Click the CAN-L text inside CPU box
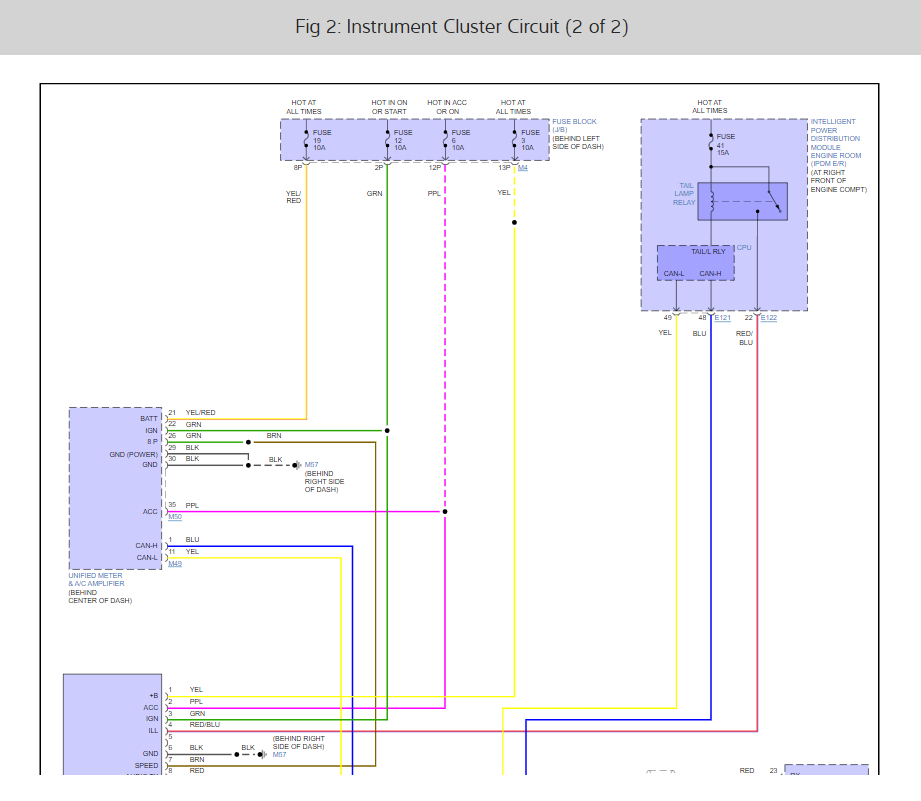The image size is (921, 801). [x=674, y=274]
